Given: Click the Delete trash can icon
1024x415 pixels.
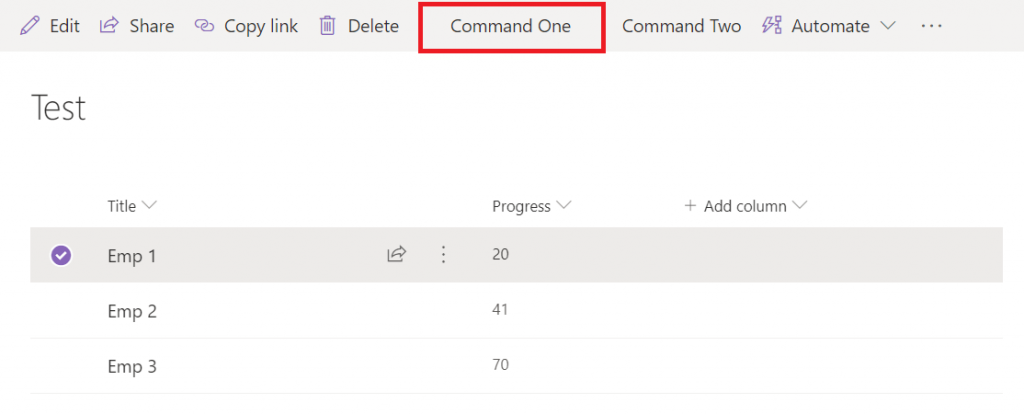Looking at the screenshot, I should tap(327, 26).
